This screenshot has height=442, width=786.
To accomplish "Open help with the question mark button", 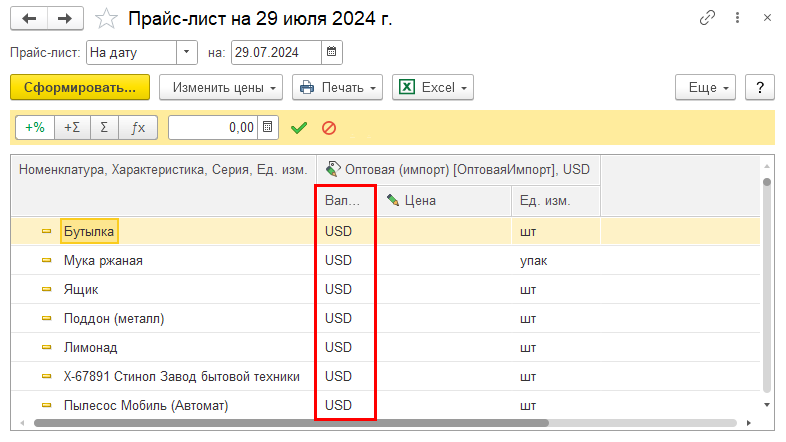I will pyautogui.click(x=760, y=87).
